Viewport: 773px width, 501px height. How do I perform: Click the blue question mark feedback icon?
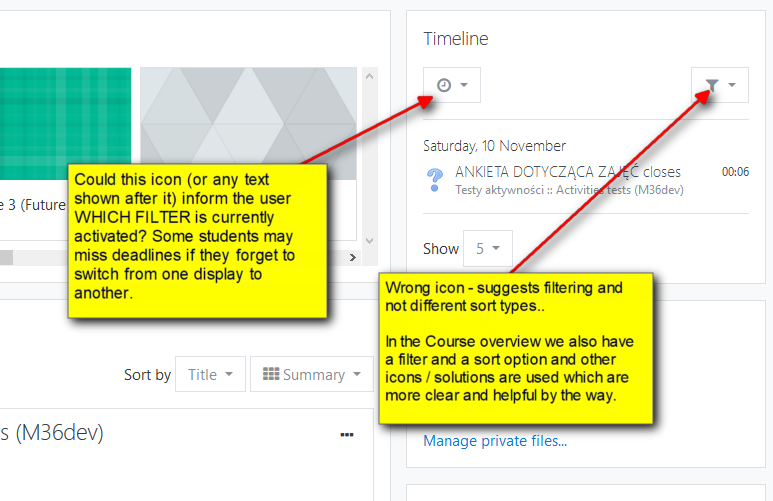point(434,180)
